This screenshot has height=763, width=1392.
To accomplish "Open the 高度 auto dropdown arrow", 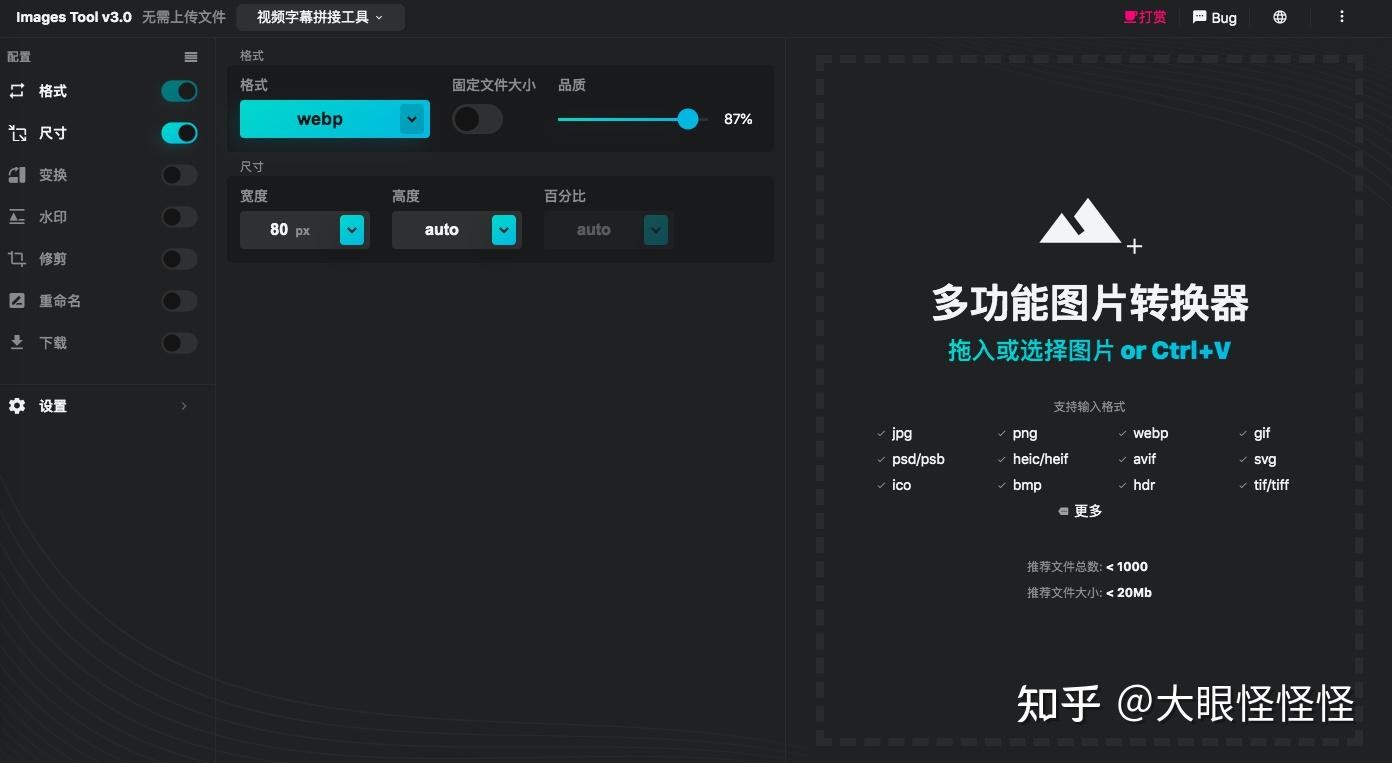I will click(504, 230).
